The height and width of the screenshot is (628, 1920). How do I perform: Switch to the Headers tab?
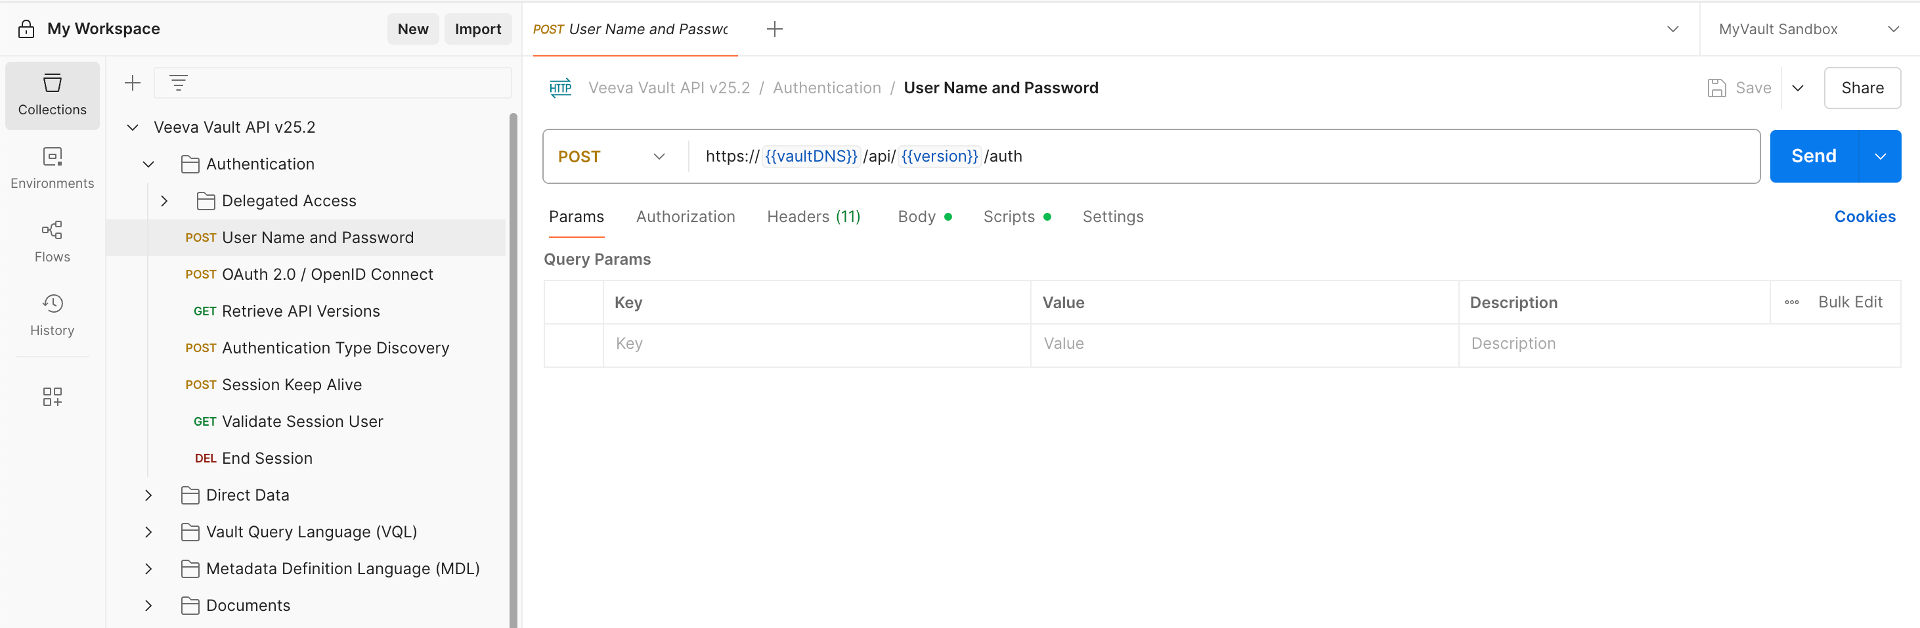pos(813,217)
